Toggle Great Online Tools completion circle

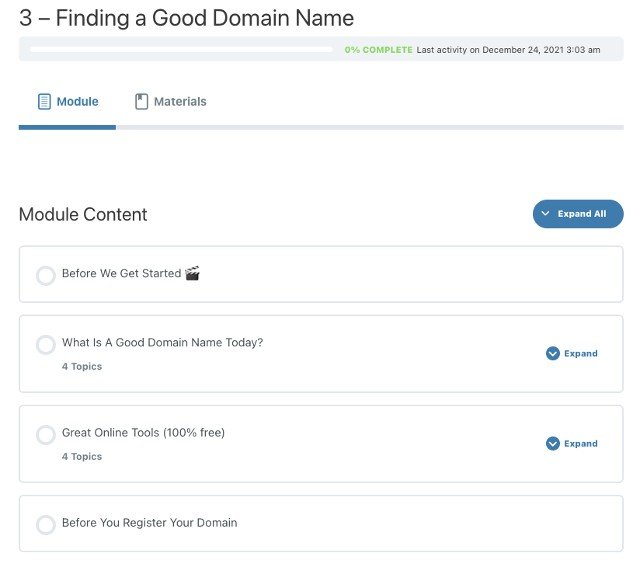pos(46,435)
